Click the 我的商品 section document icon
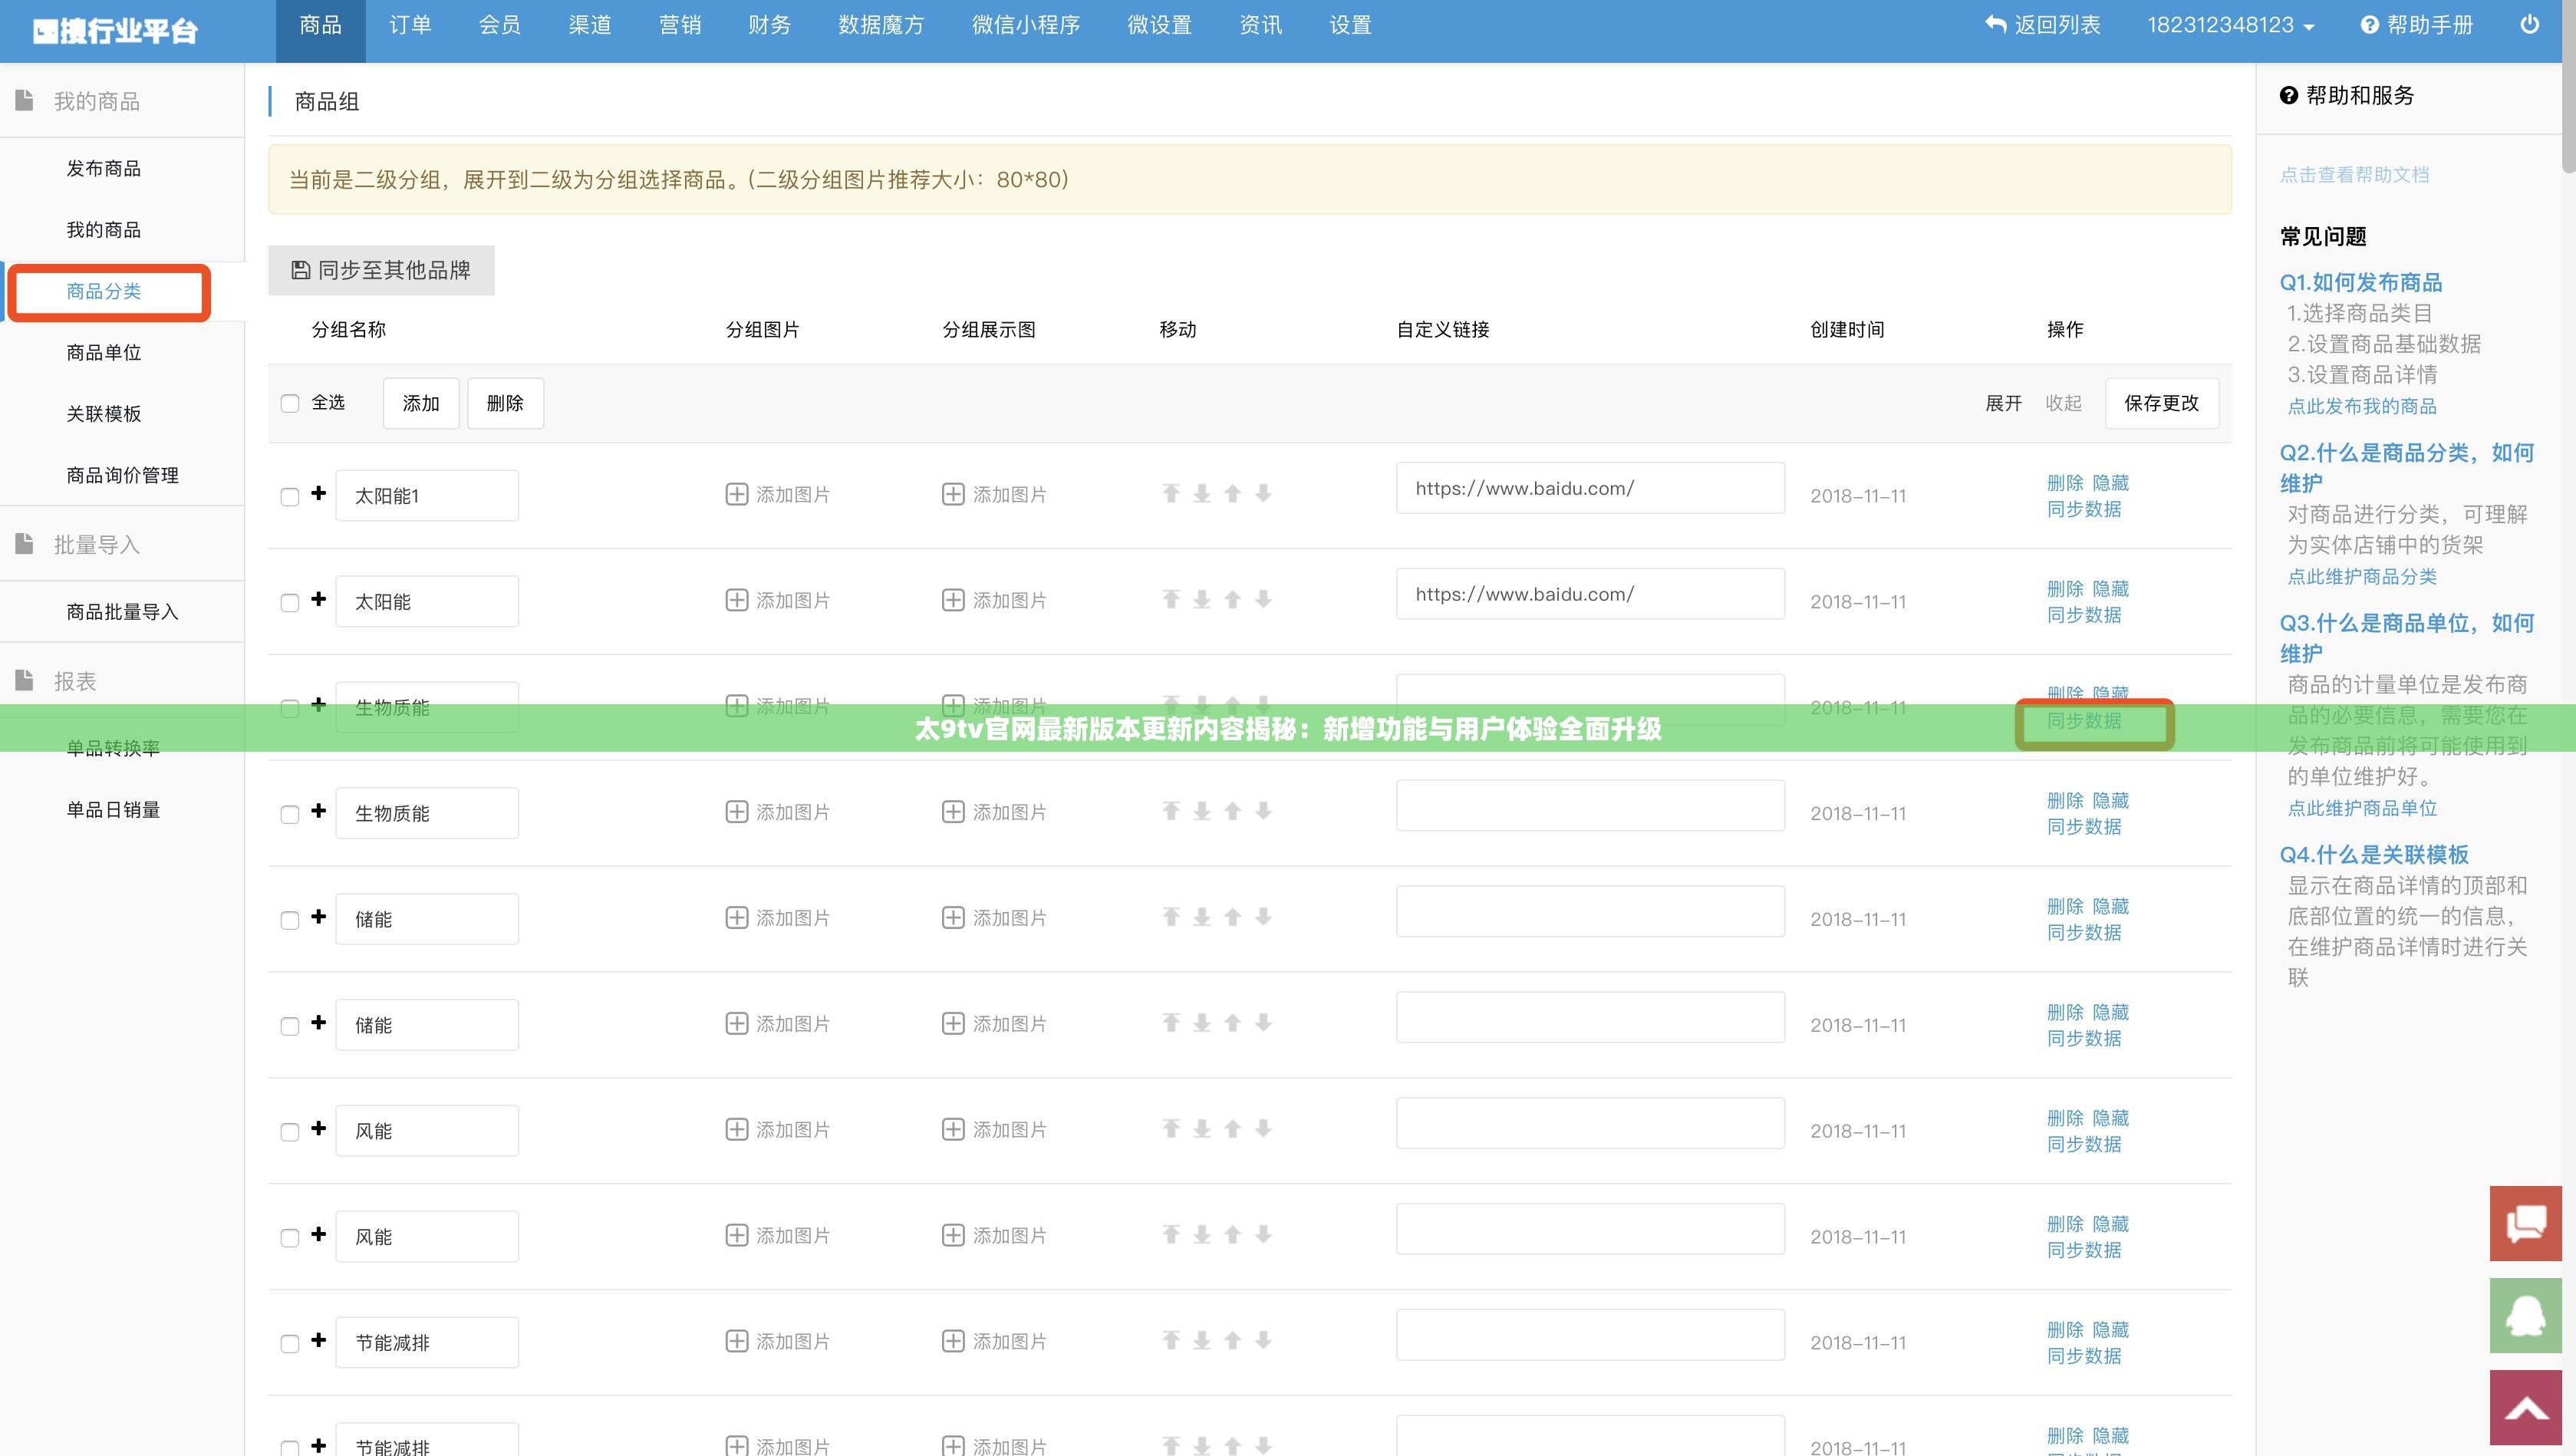Image resolution: width=2576 pixels, height=1456 pixels. 25,100
